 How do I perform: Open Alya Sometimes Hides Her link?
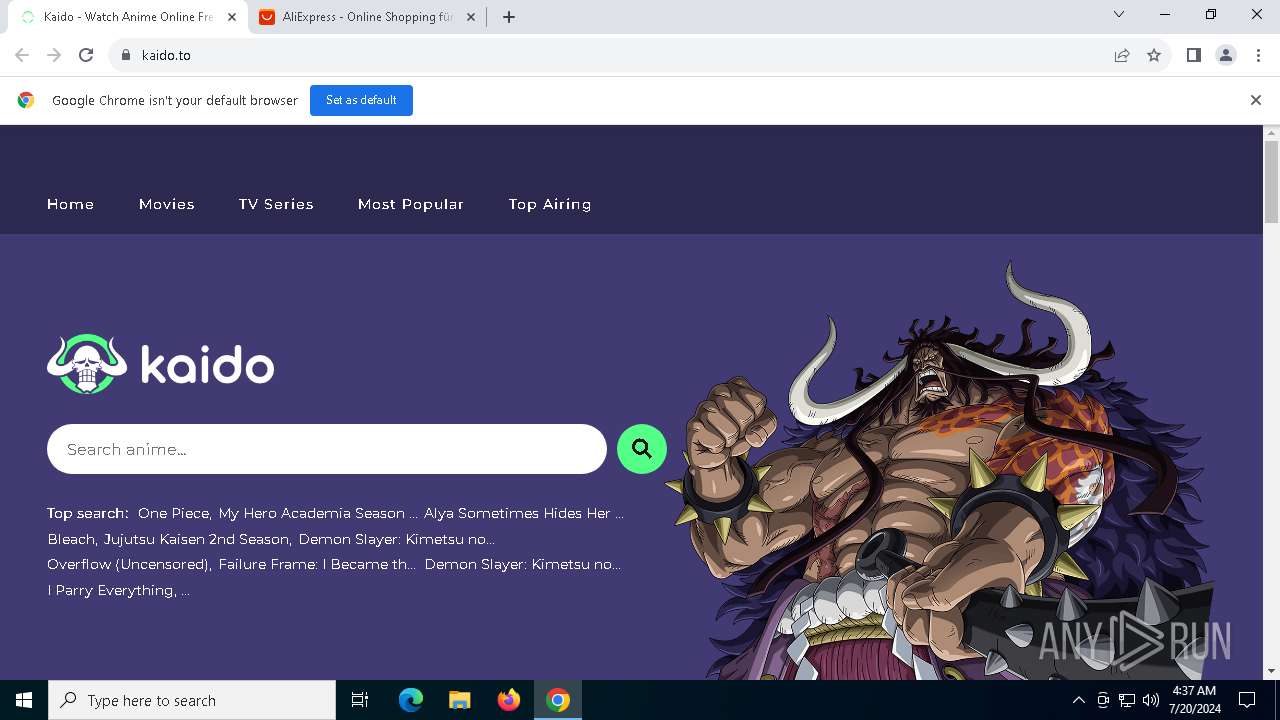tap(524, 513)
